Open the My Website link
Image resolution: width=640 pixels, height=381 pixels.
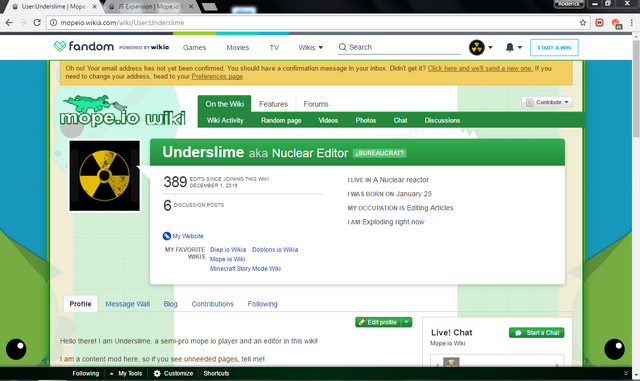[x=188, y=236]
